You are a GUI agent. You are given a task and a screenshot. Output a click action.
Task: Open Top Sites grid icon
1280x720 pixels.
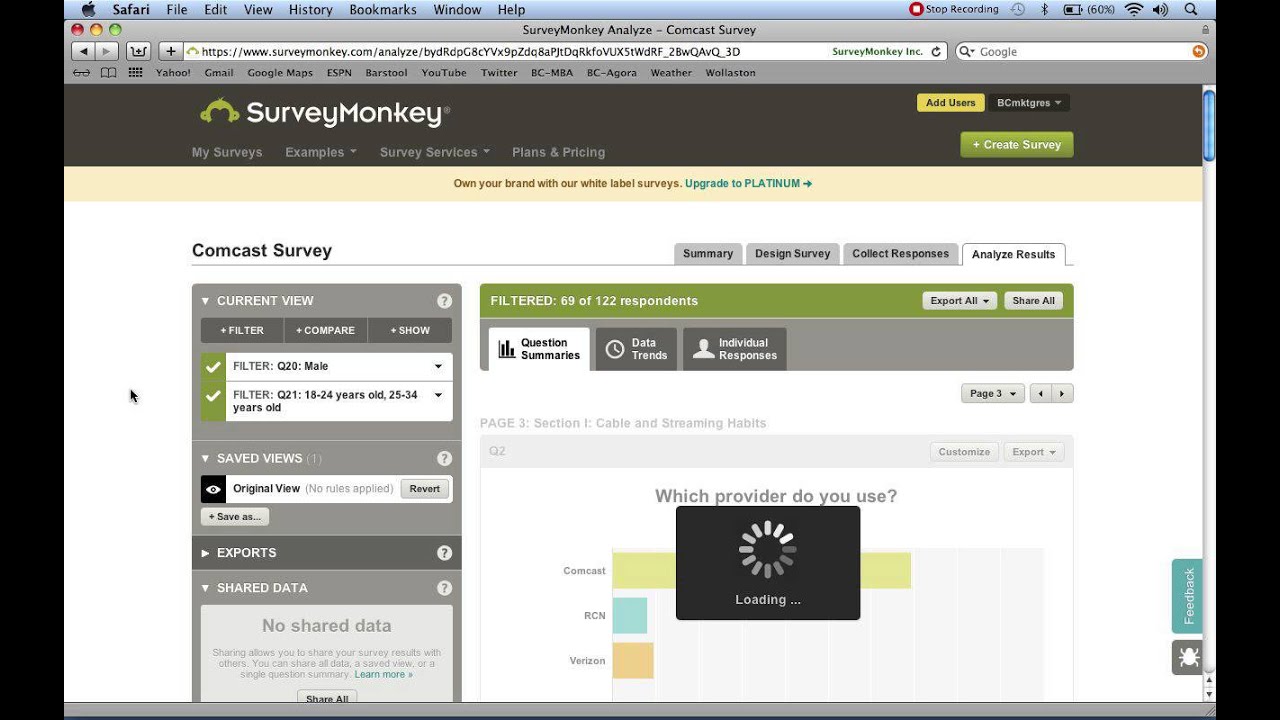pos(135,73)
